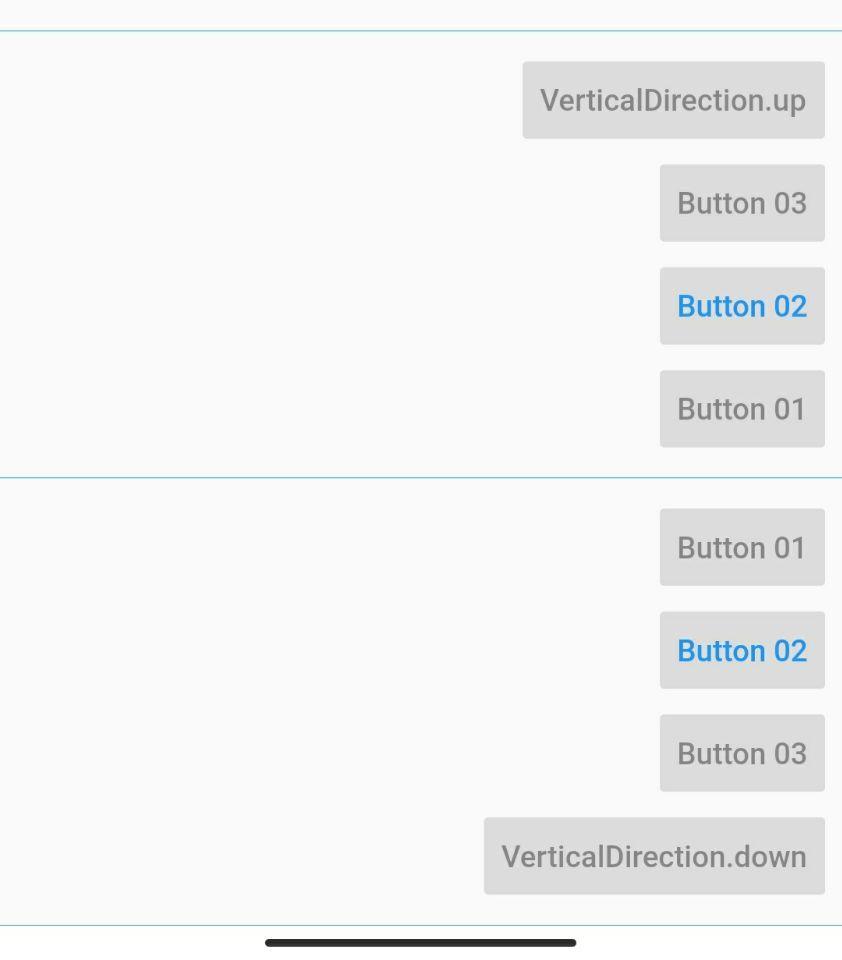Tap Button 03 in the VerticalDirection.down group
Viewport: 842px width, 960px height.
742,753
